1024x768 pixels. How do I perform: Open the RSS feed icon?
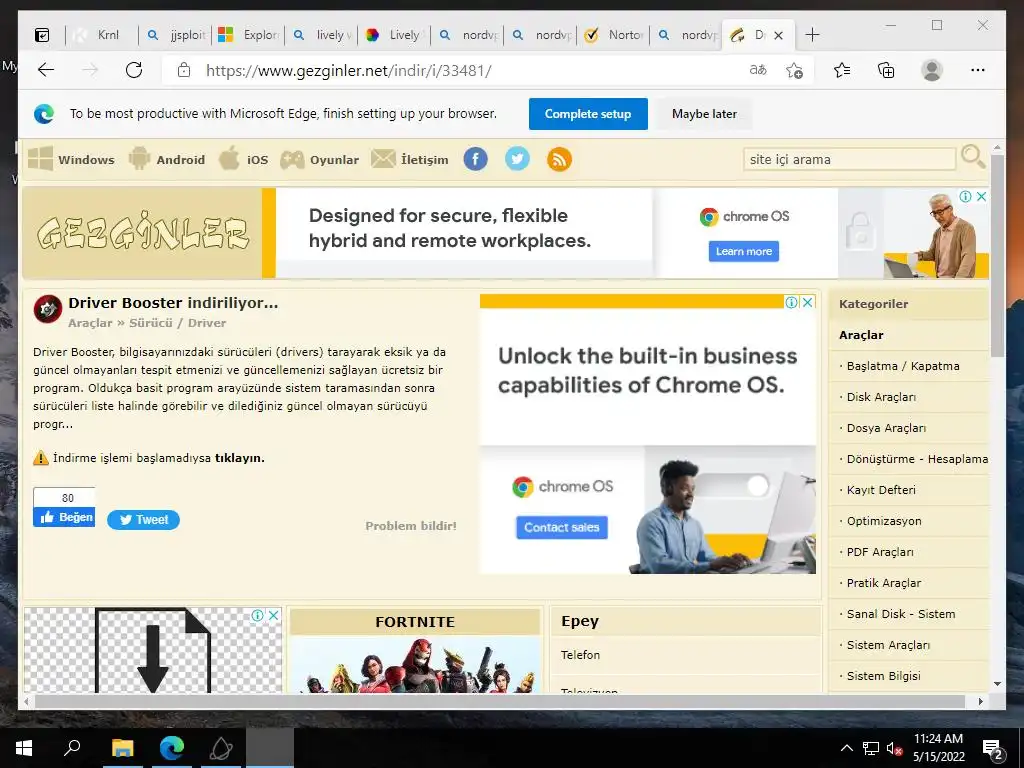coord(559,159)
